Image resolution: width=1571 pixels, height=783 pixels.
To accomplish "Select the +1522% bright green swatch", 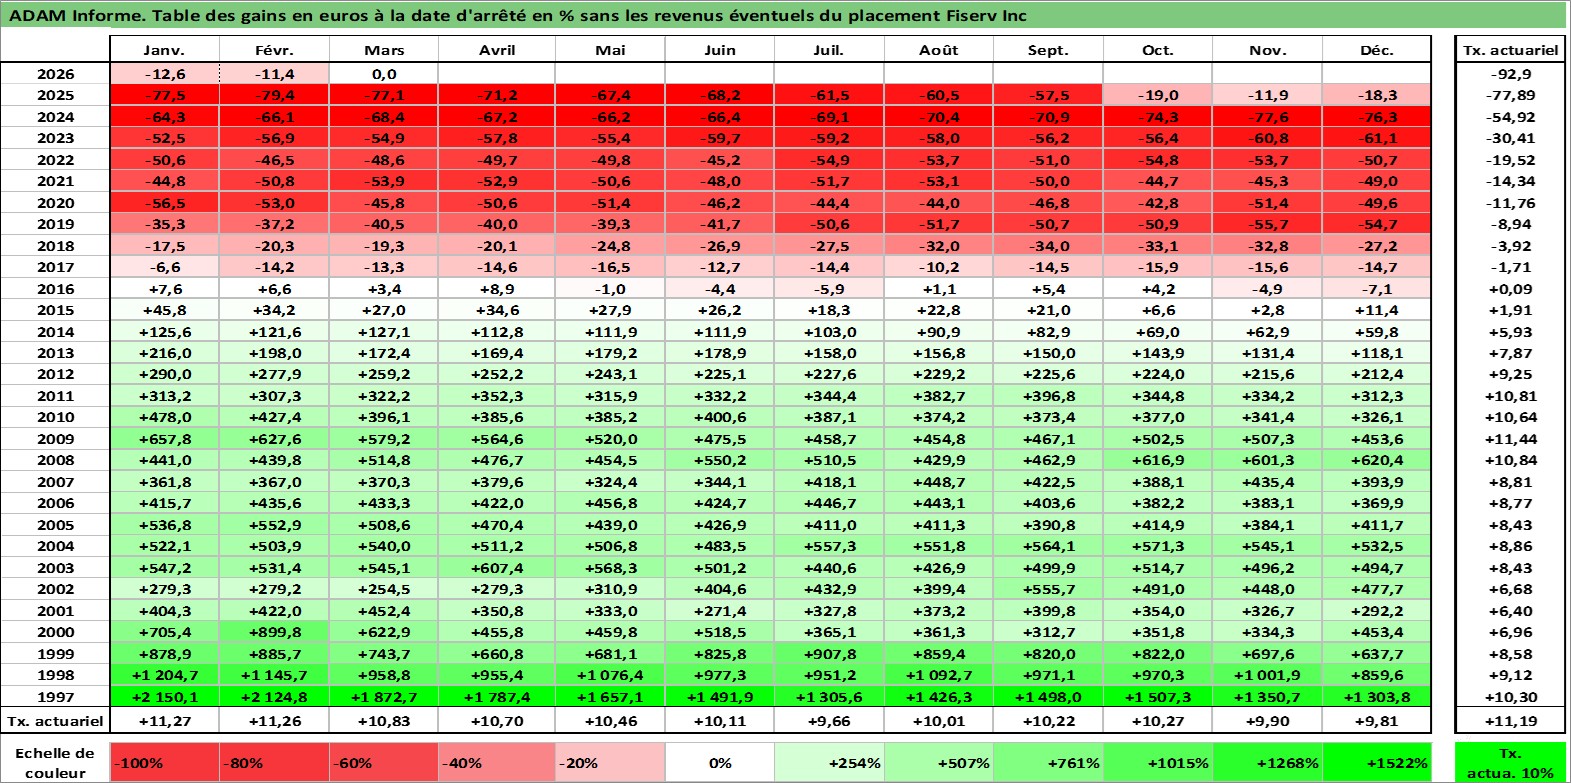I will tap(1377, 762).
